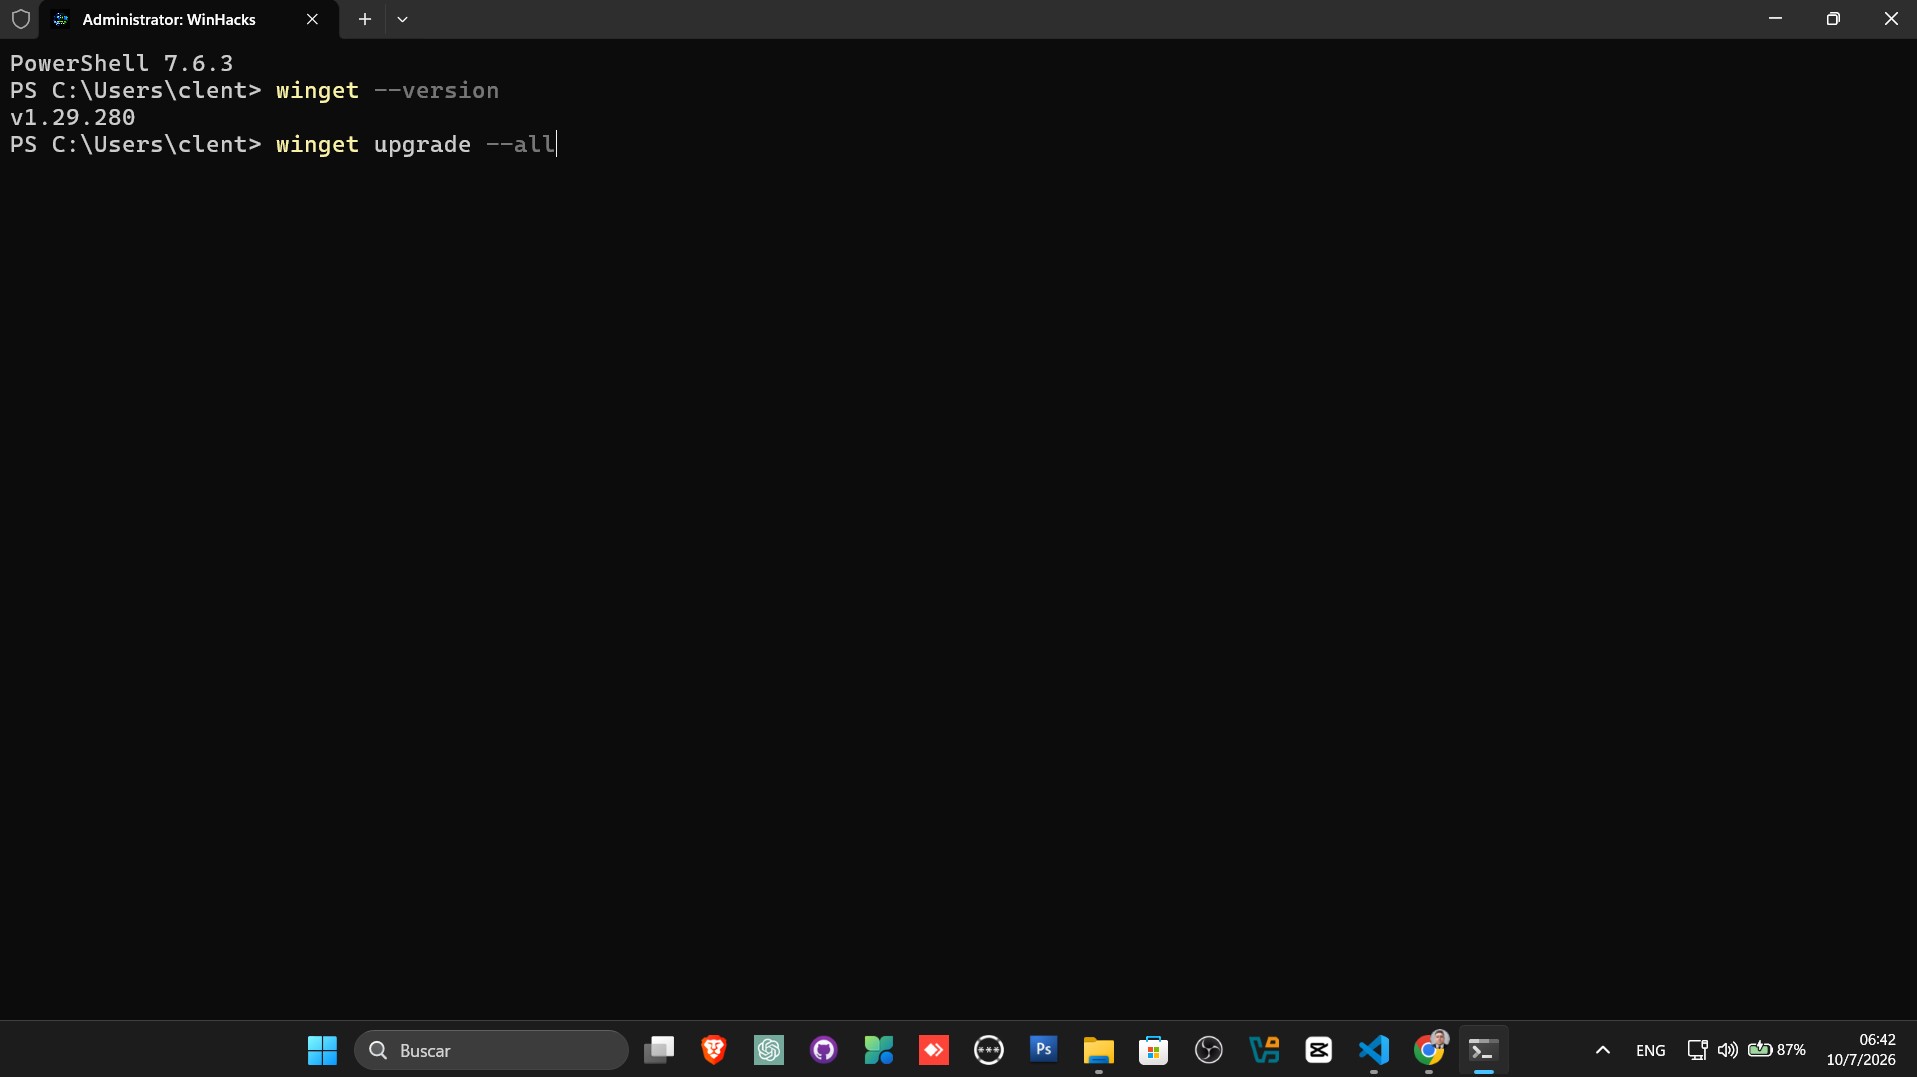The image size is (1917, 1077).
Task: Click the 'winget upgrade --all' command text
Action: (x=416, y=144)
